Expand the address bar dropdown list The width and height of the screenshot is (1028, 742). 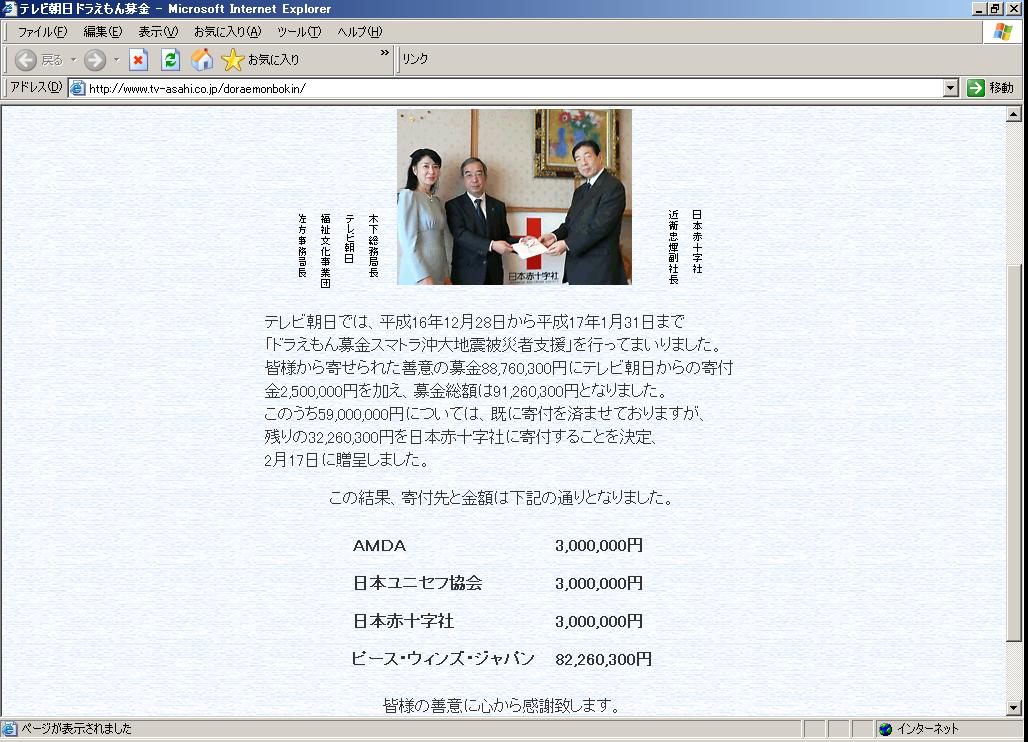click(951, 88)
